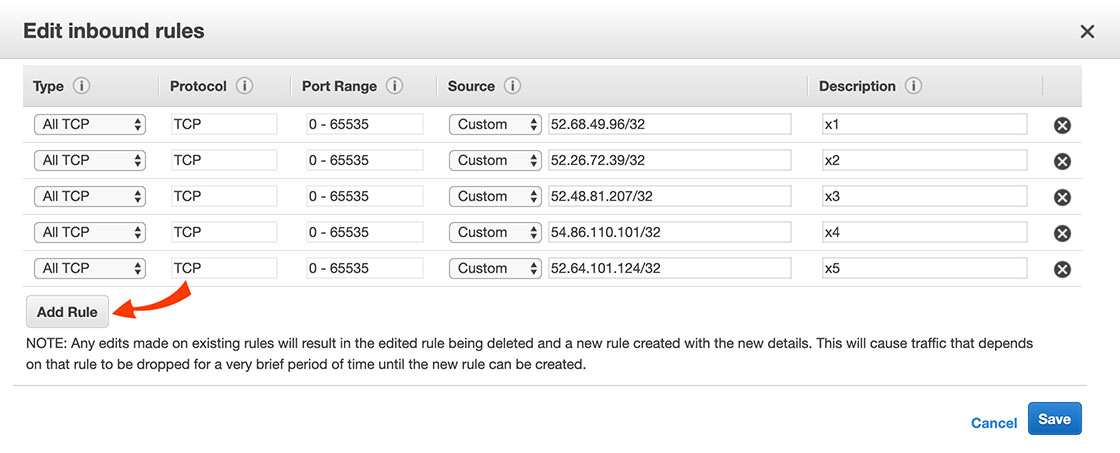This screenshot has width=1120, height=453.
Task: Click the Port Range column header
Action: pos(339,86)
